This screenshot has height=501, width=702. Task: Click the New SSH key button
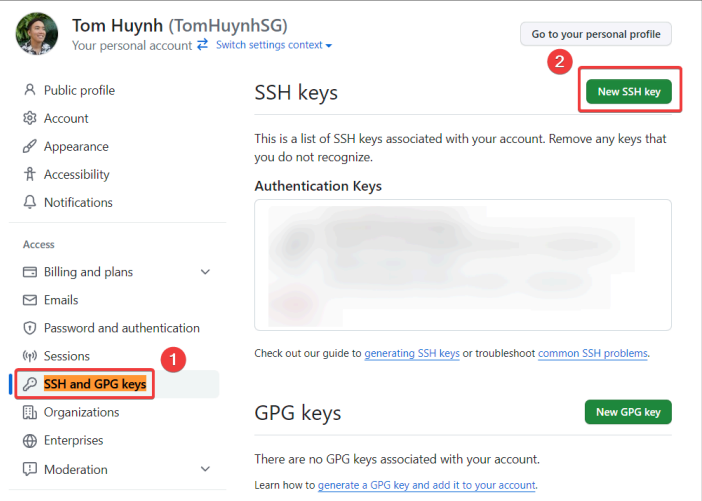click(x=629, y=91)
